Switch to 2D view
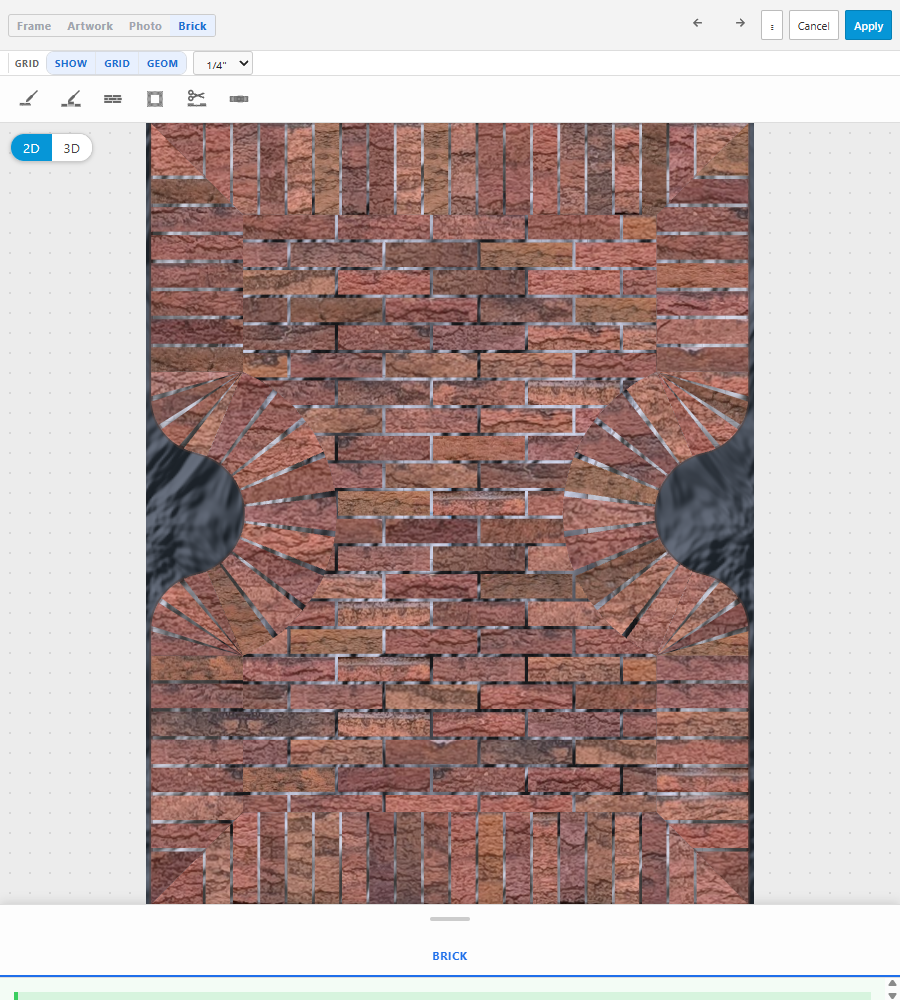The image size is (900, 1000). tap(31, 148)
